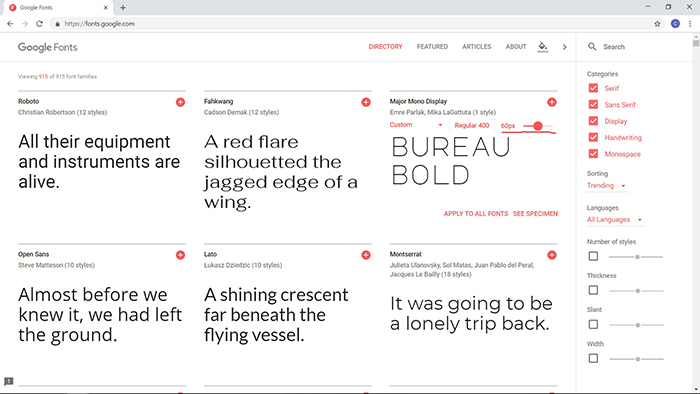700x394 pixels.
Task: Open the About tab
Action: 516,46
